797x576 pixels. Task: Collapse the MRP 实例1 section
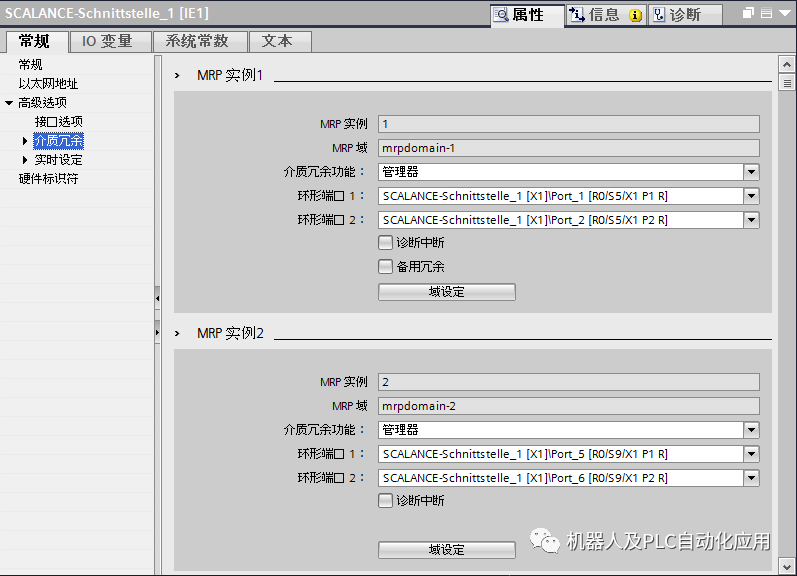pyautogui.click(x=177, y=75)
